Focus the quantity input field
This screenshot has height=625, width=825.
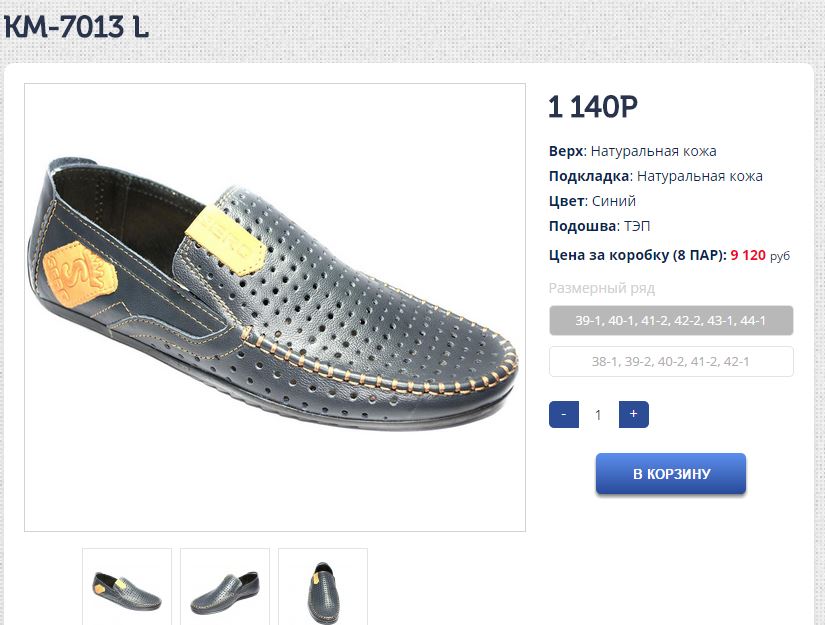click(x=598, y=414)
